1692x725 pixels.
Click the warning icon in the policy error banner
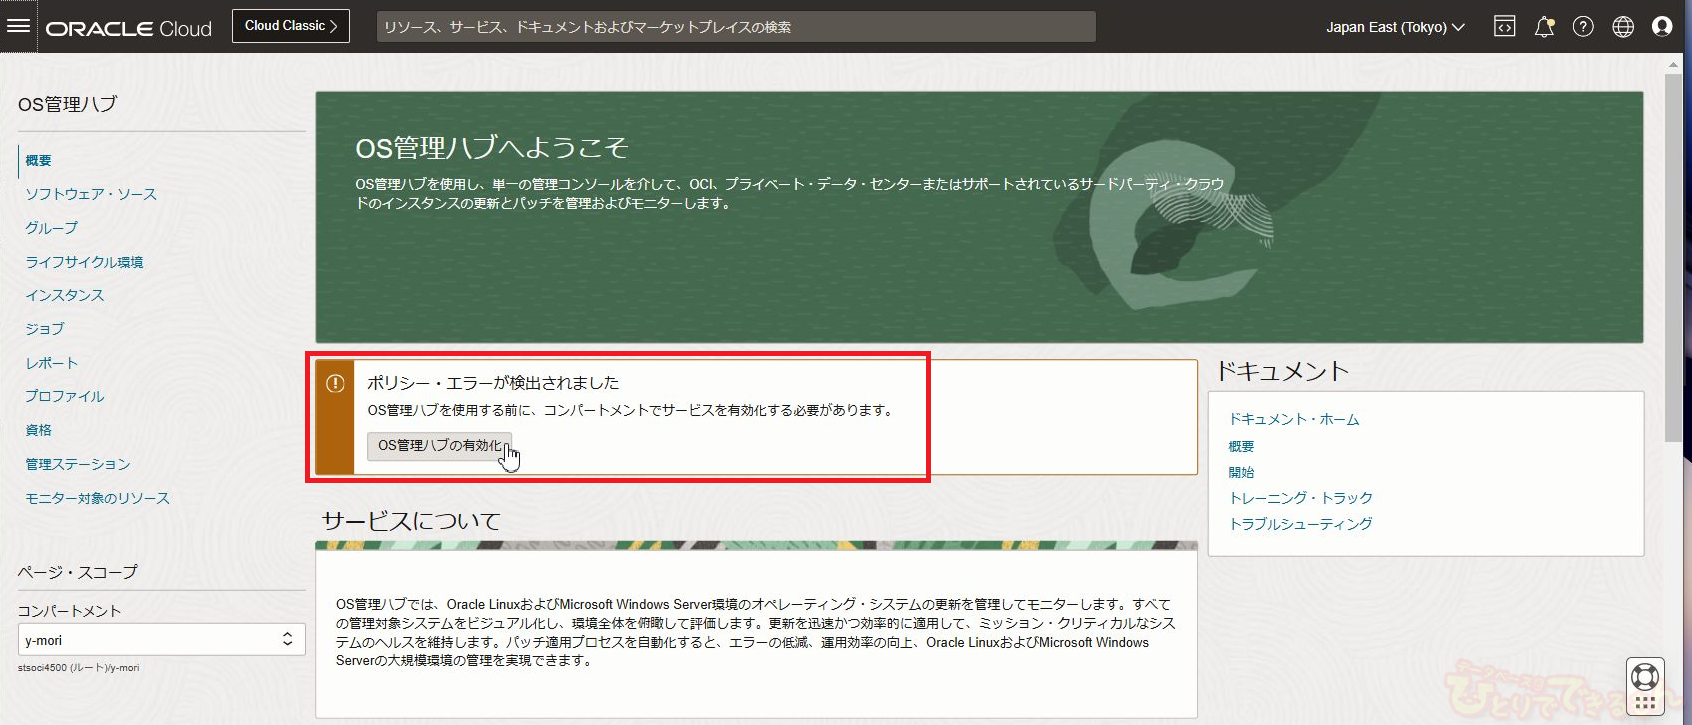[335, 383]
